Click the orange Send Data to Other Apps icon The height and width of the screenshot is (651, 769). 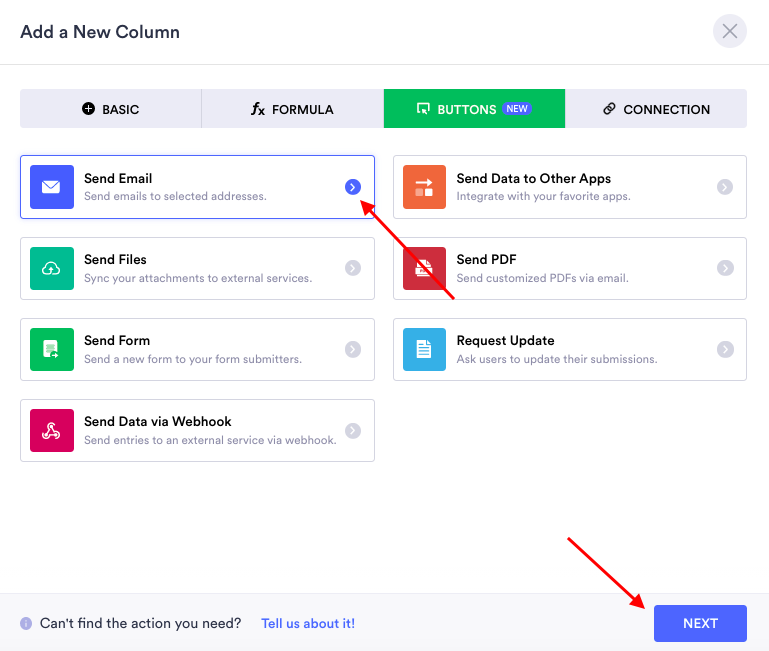(425, 187)
